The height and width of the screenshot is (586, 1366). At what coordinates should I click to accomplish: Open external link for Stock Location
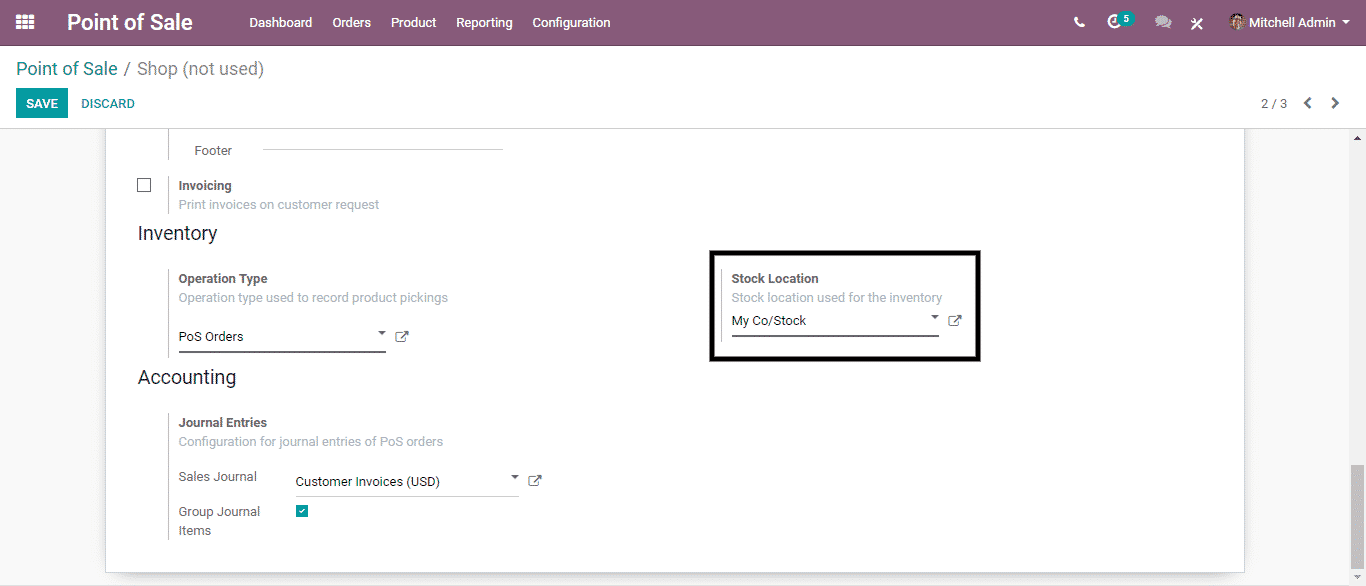point(955,321)
